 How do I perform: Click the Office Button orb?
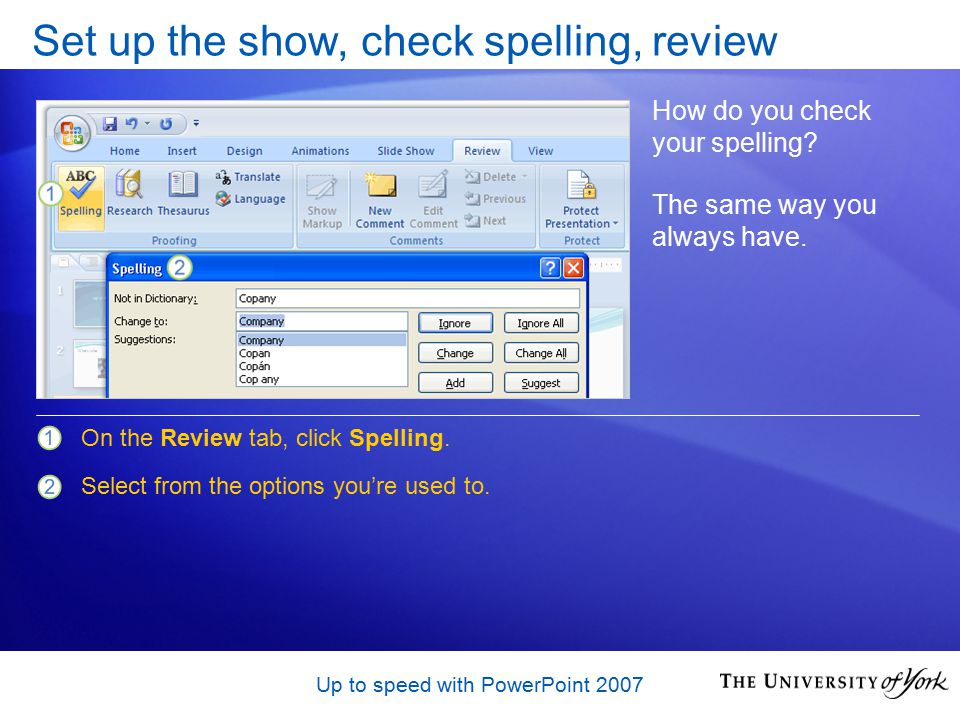coord(72,132)
